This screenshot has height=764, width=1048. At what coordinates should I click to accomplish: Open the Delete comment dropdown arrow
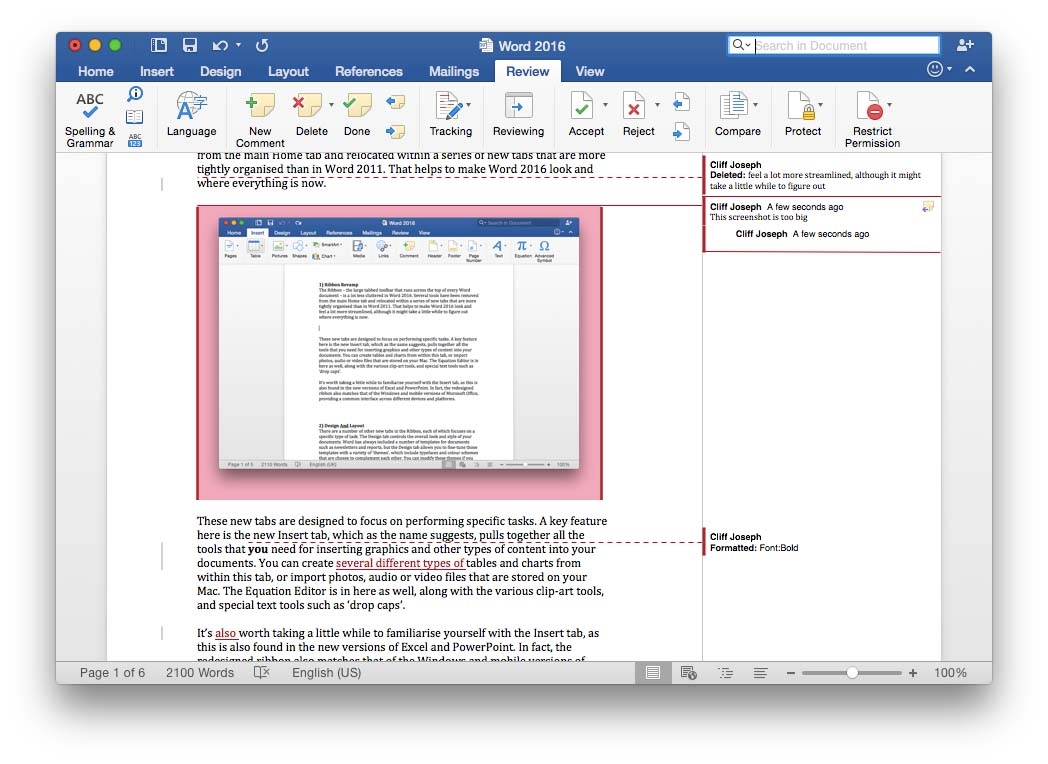tap(332, 105)
